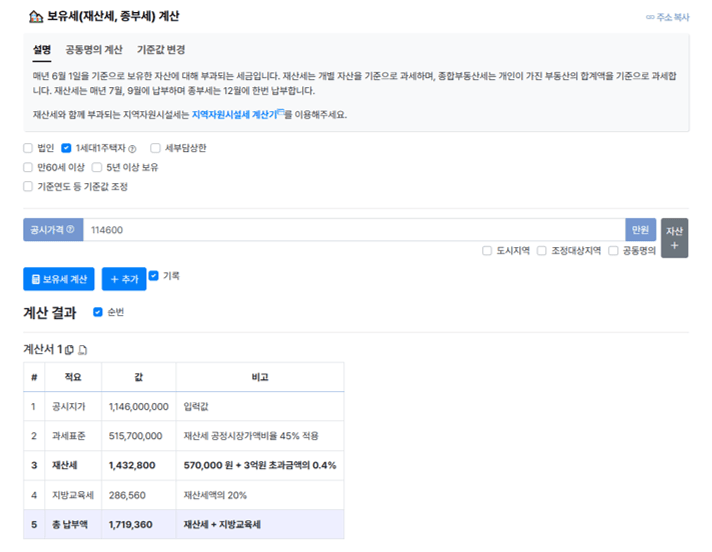This screenshot has height=552, width=712.
Task: Click the 공시가격 help label
Action: (53, 230)
